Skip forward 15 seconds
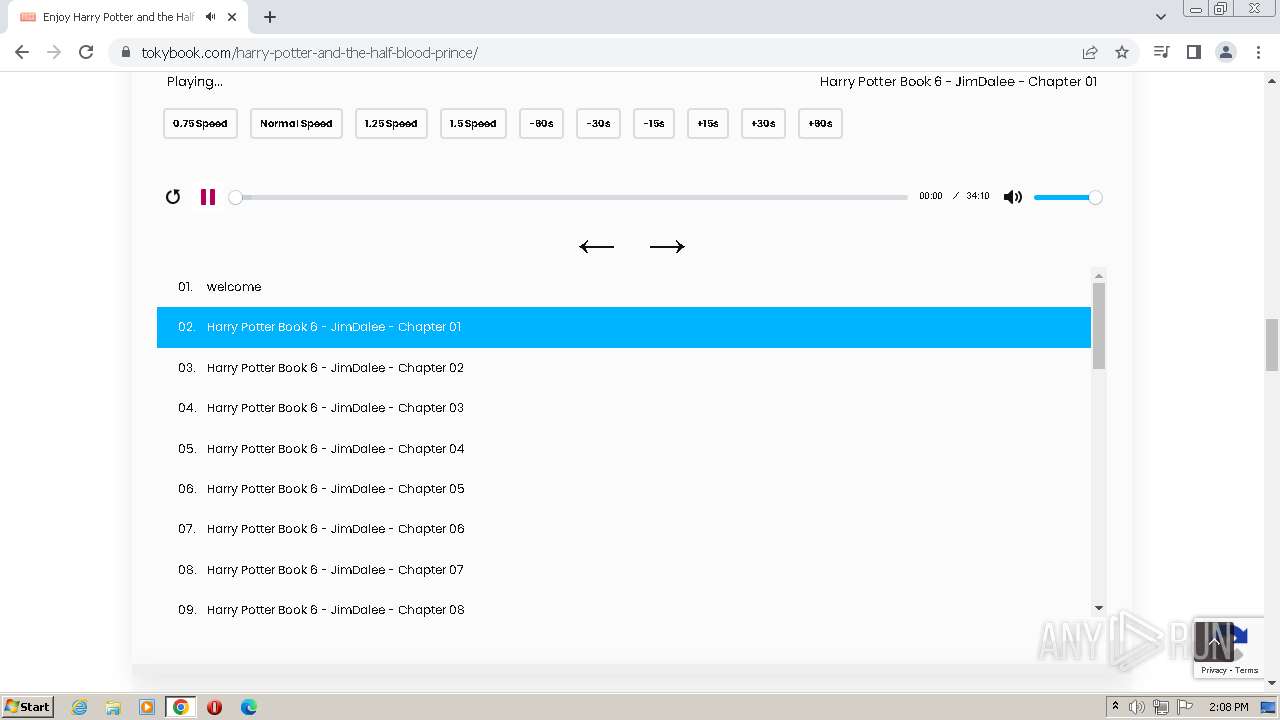1280x720 pixels. pos(708,124)
